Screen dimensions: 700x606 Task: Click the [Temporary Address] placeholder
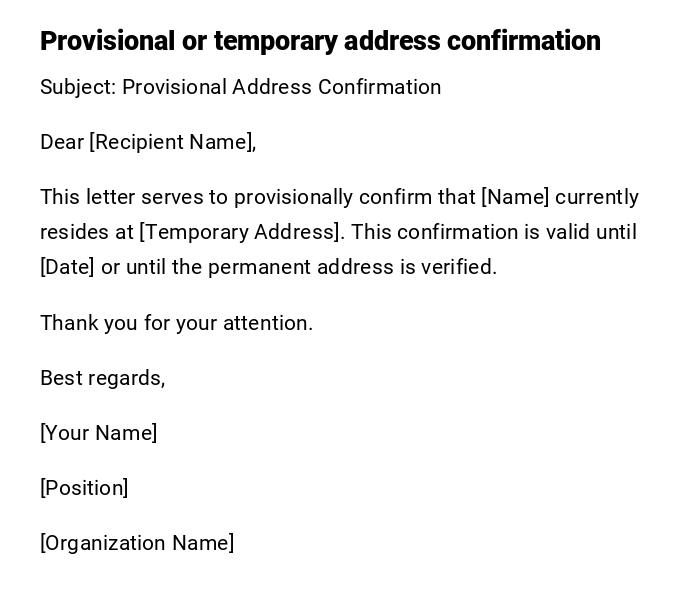pyautogui.click(x=241, y=232)
